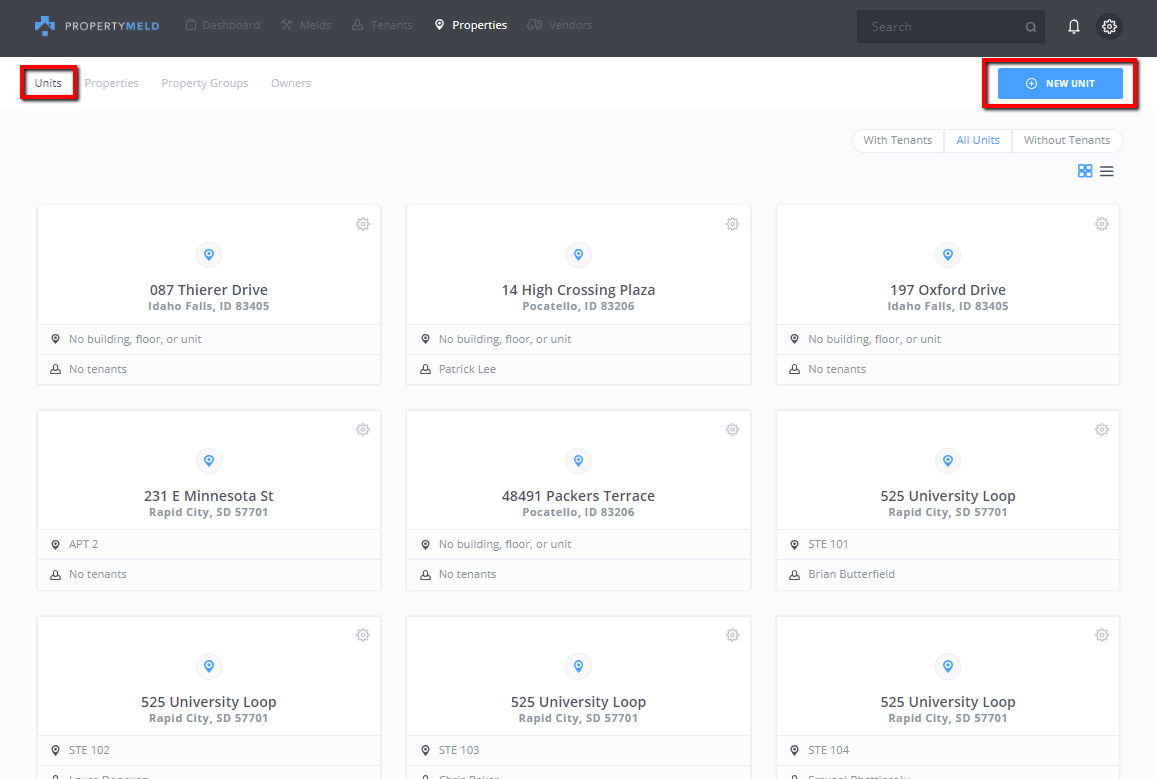This screenshot has width=1157, height=779.
Task: Click the search magnifier icon
Action: click(1031, 28)
